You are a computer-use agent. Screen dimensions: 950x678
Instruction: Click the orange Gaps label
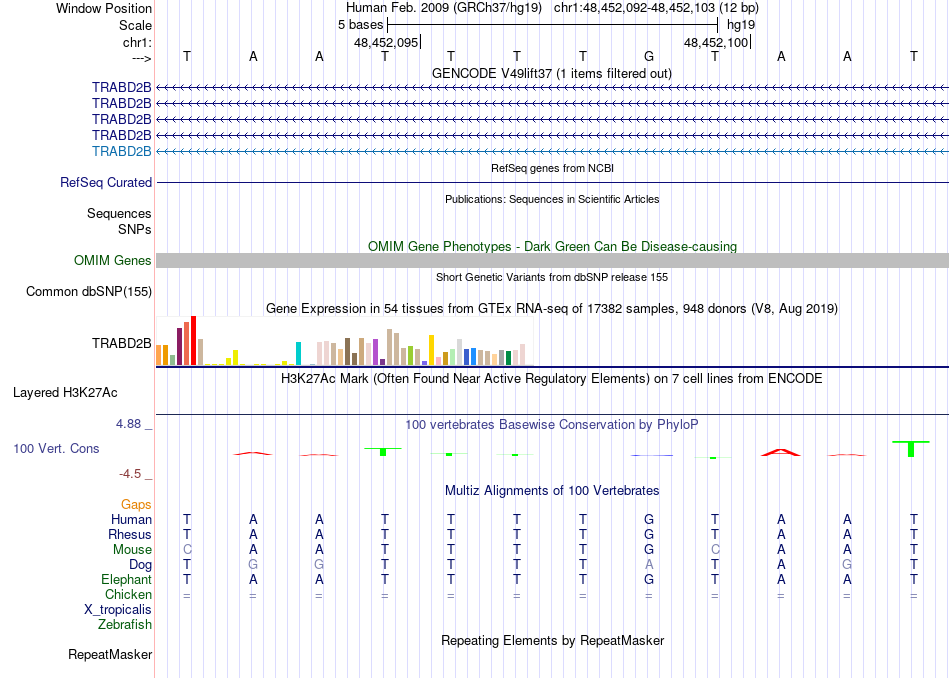pos(136,504)
